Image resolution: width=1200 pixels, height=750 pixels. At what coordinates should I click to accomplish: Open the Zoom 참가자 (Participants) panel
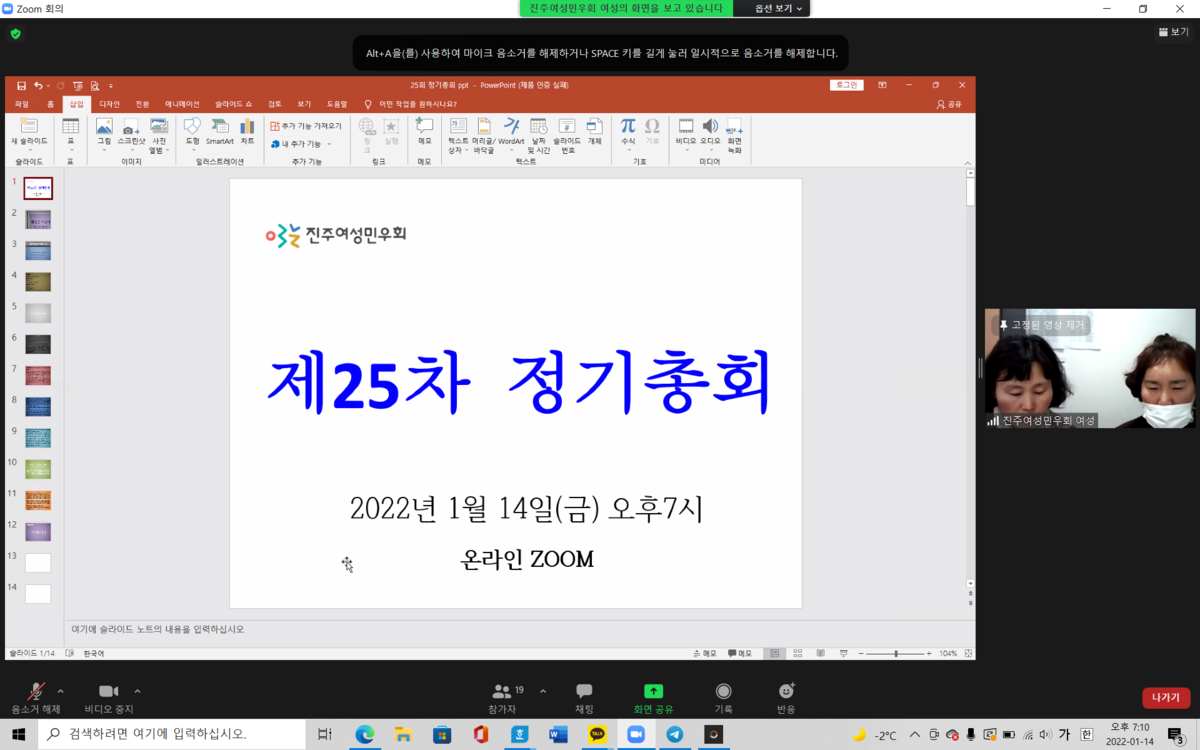point(502,698)
